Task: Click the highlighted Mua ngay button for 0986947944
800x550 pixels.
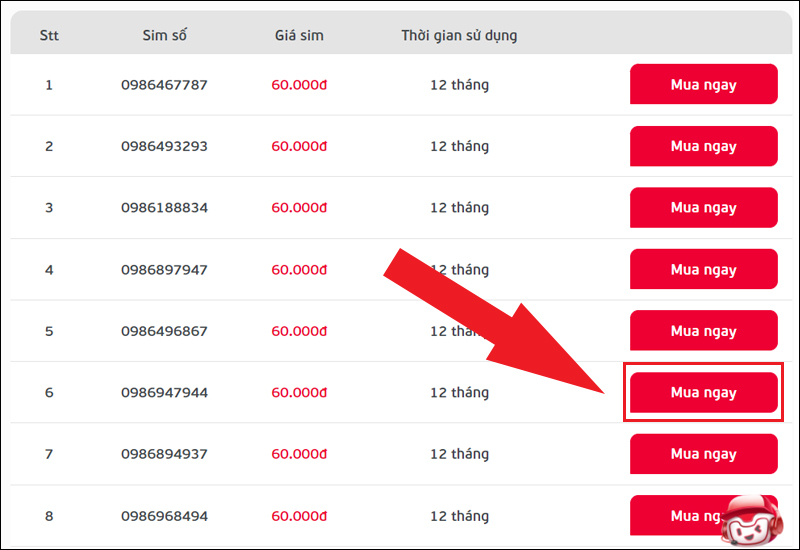Action: 703,393
